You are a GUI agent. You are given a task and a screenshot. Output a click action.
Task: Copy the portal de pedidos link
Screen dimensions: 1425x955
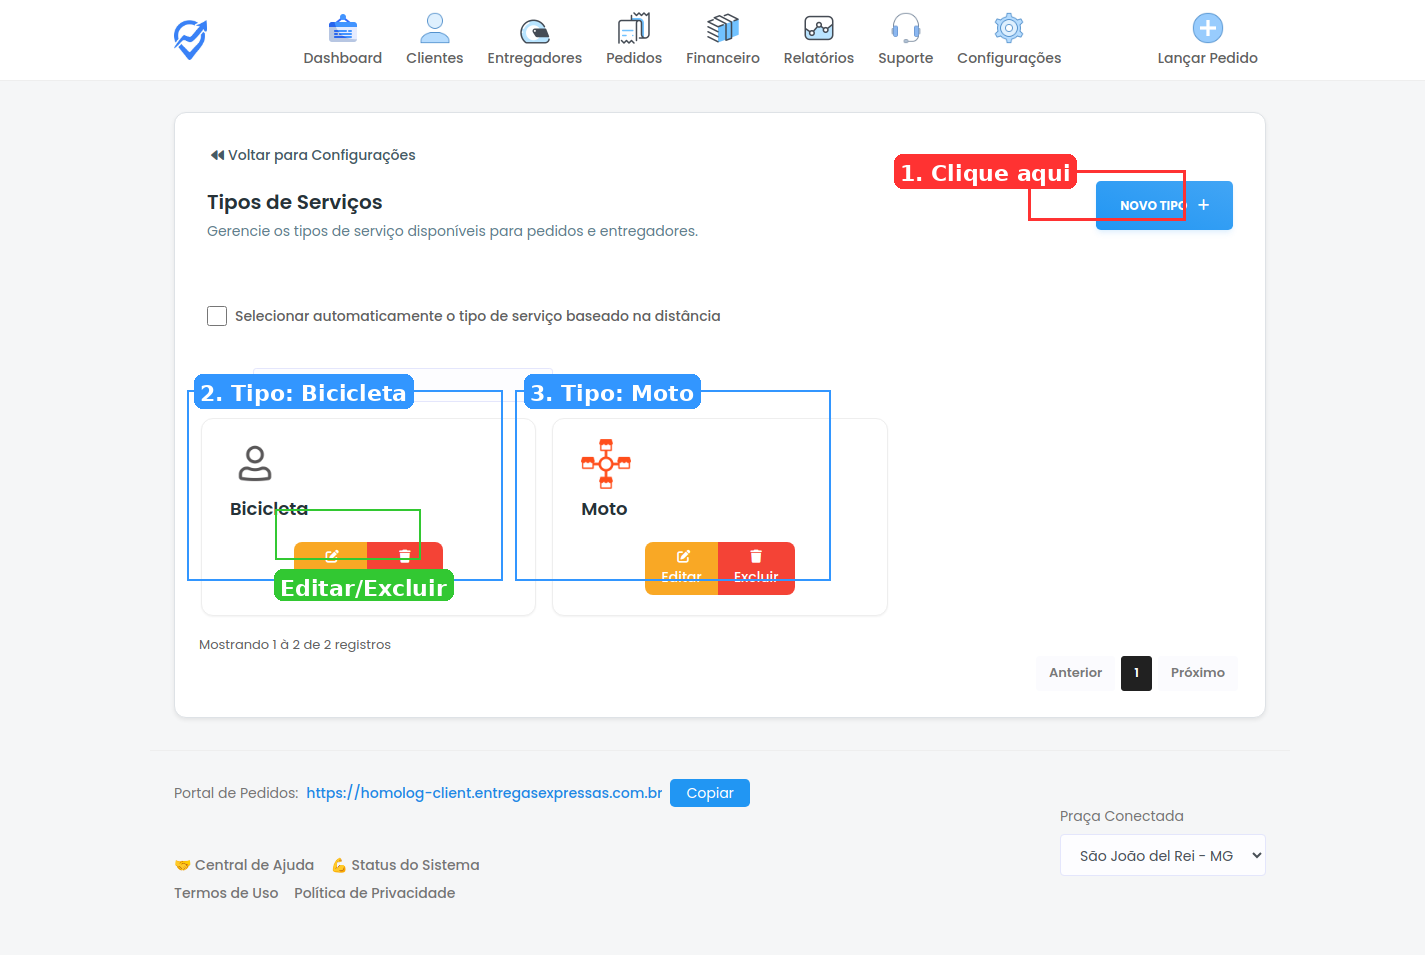[709, 793]
